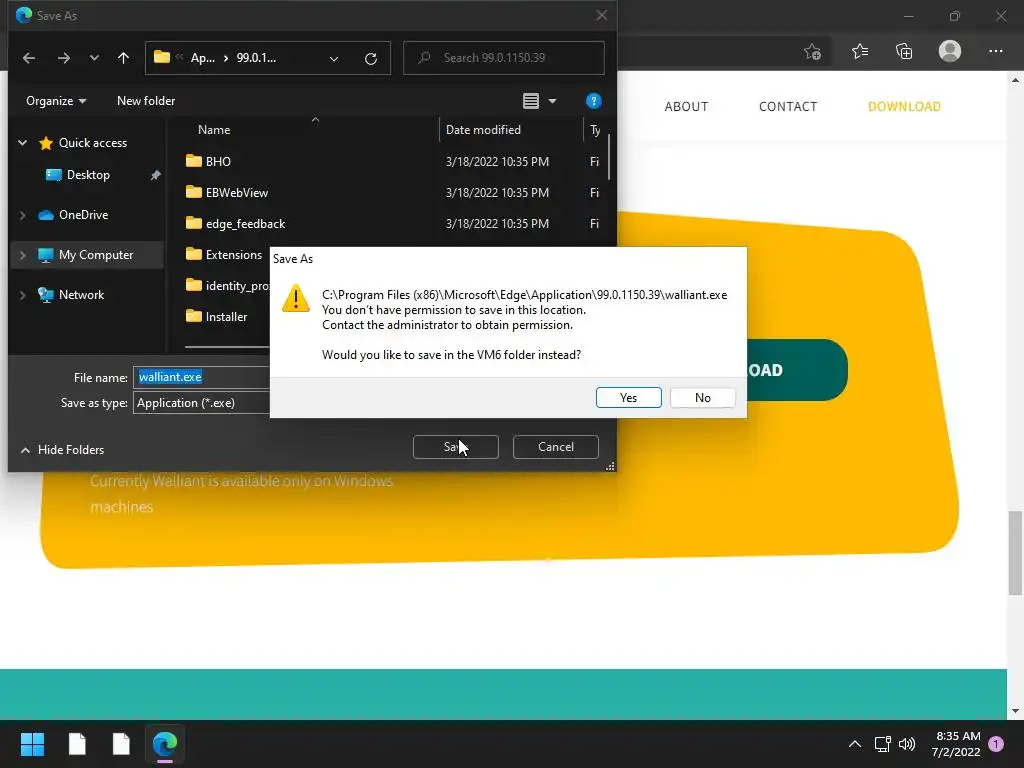The width and height of the screenshot is (1024, 768).
Task: Cancel the Save As dialog
Action: (556, 447)
